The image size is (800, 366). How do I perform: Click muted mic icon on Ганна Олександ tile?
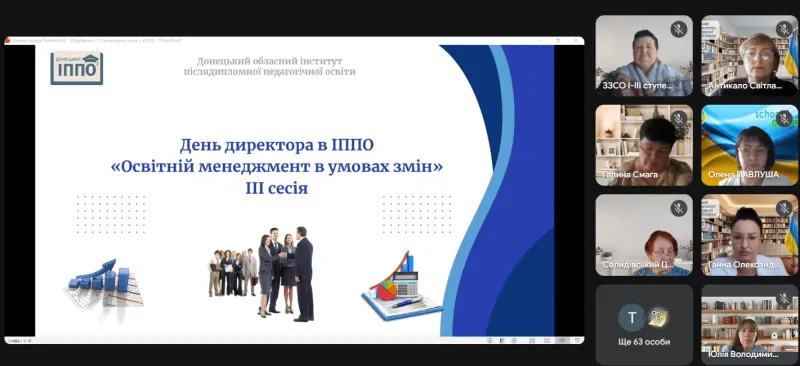tap(784, 208)
